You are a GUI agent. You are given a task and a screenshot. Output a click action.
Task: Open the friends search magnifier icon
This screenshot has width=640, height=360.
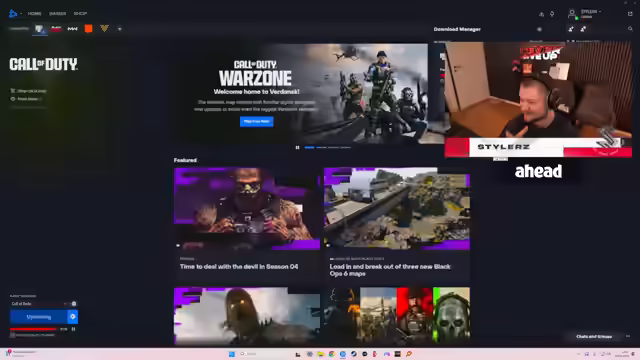(x=630, y=29)
